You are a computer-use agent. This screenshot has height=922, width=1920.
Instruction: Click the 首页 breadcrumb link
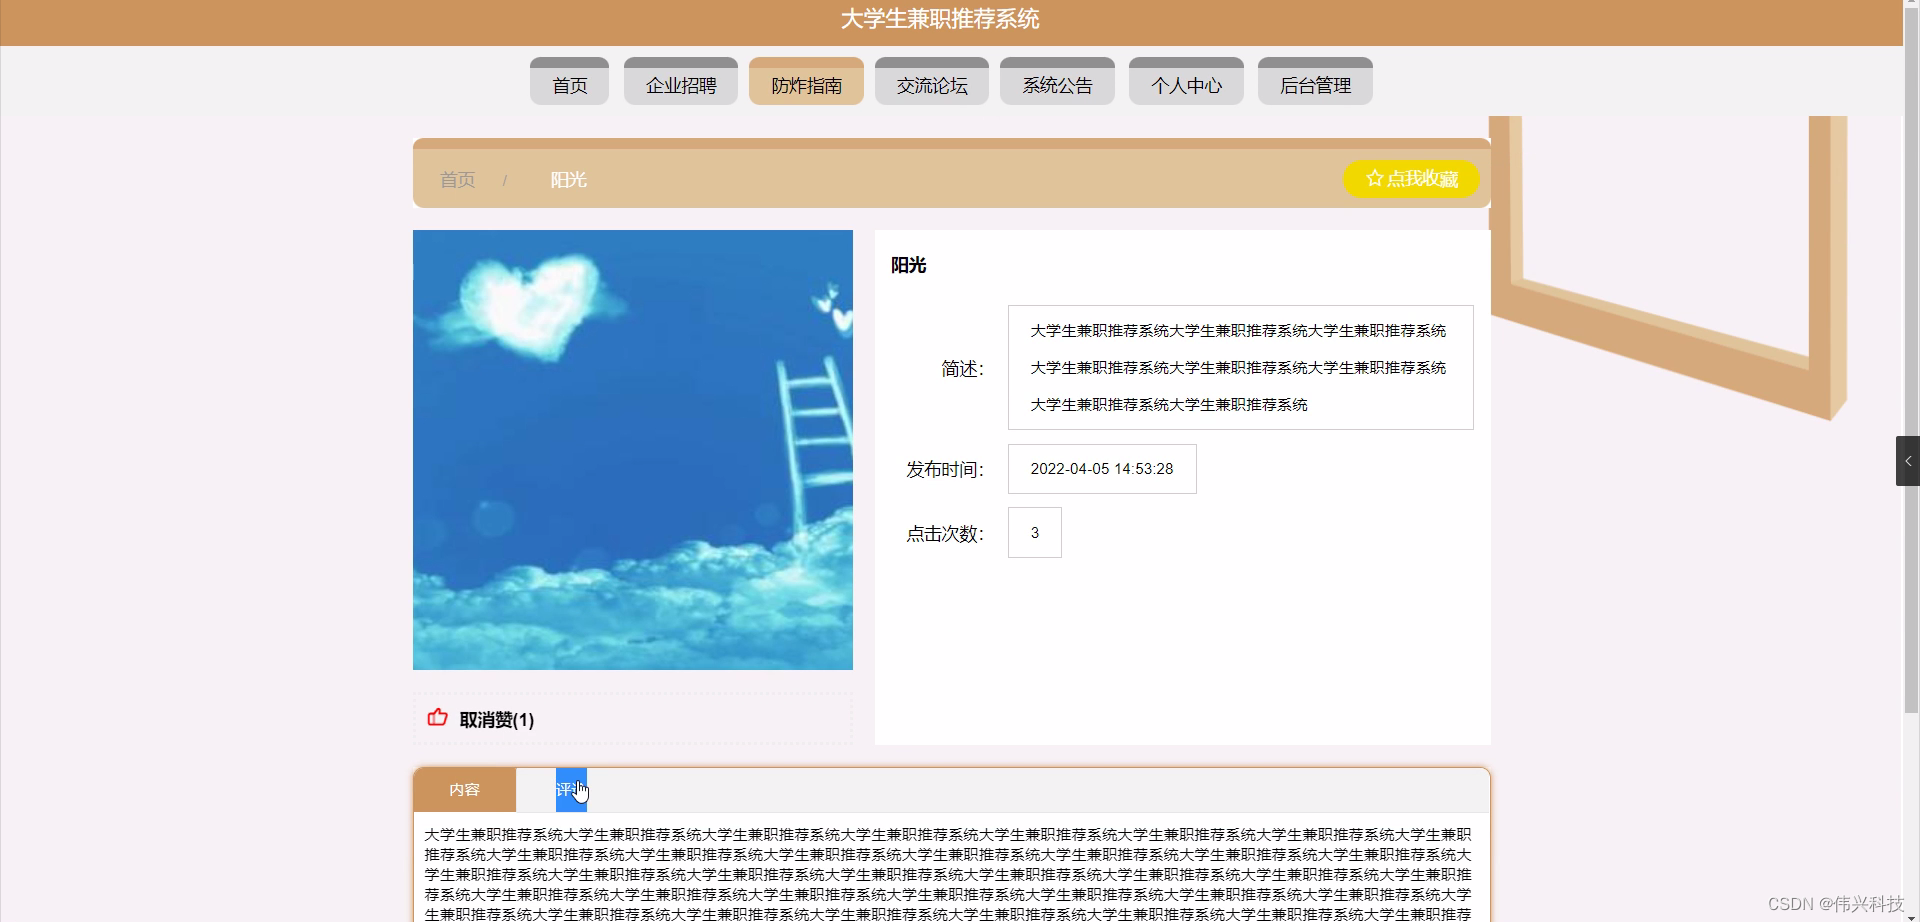pyautogui.click(x=457, y=179)
